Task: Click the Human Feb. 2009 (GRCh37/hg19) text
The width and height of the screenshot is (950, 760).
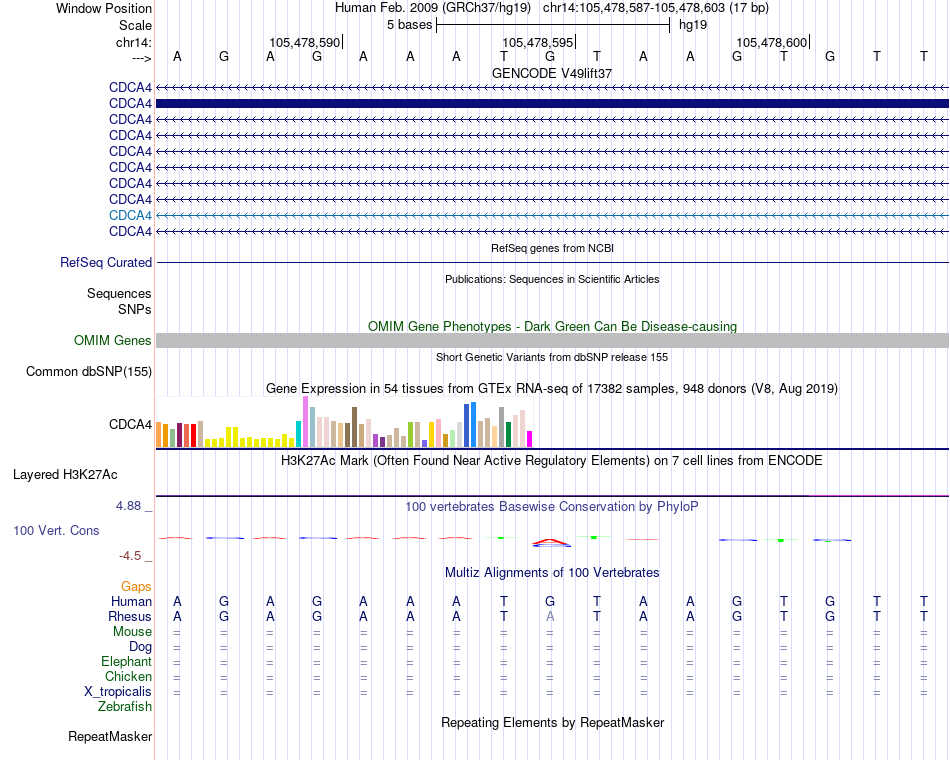Action: click(433, 8)
